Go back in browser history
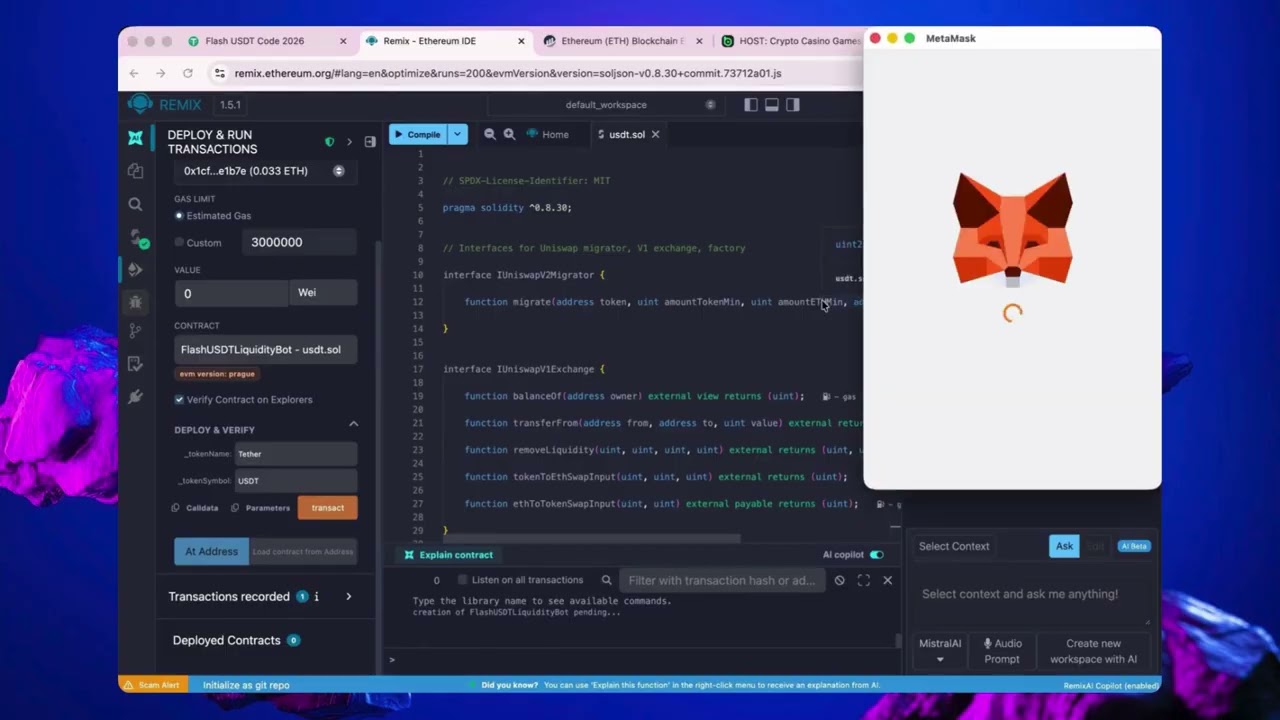 (x=134, y=73)
